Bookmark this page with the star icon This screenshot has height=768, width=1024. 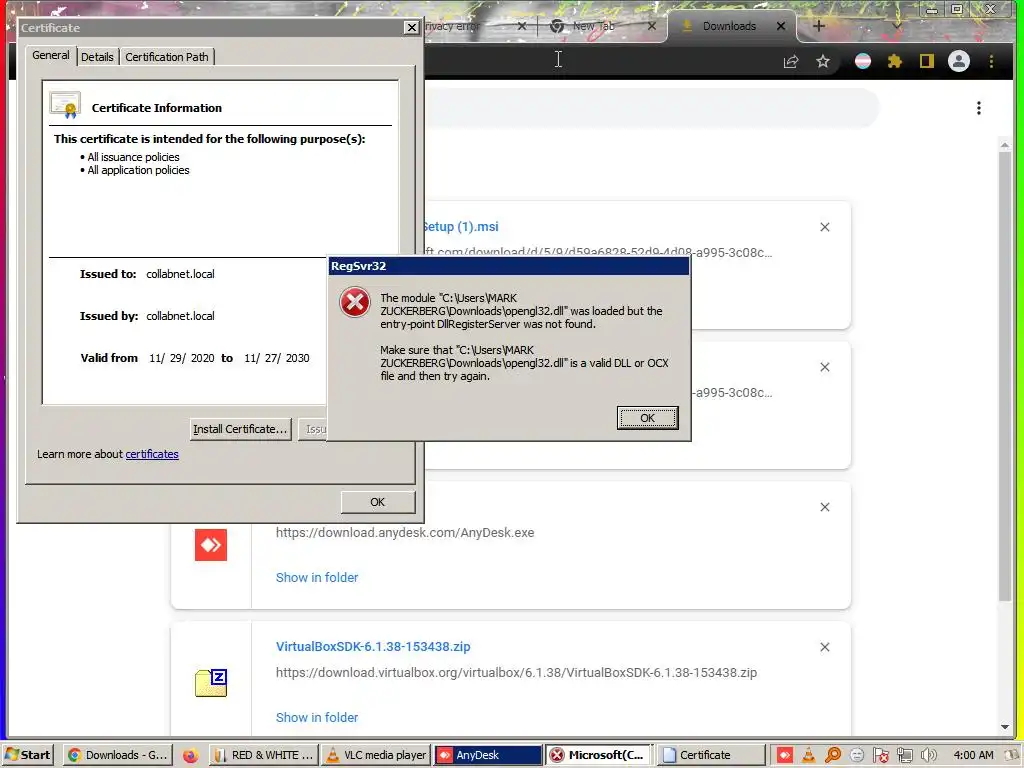(823, 61)
